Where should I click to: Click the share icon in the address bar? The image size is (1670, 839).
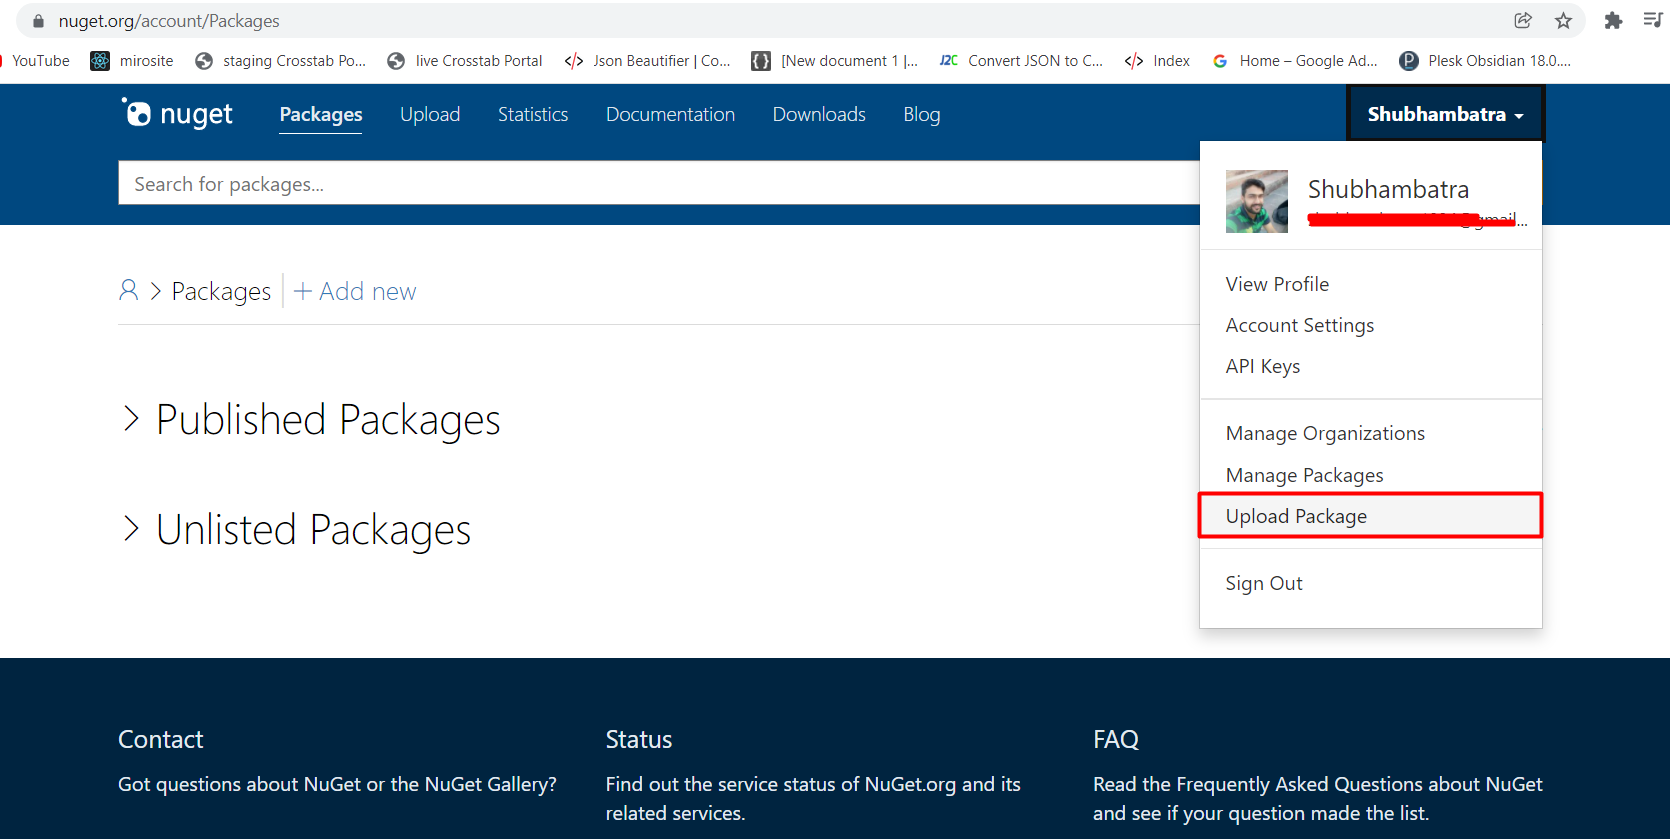coord(1523,20)
